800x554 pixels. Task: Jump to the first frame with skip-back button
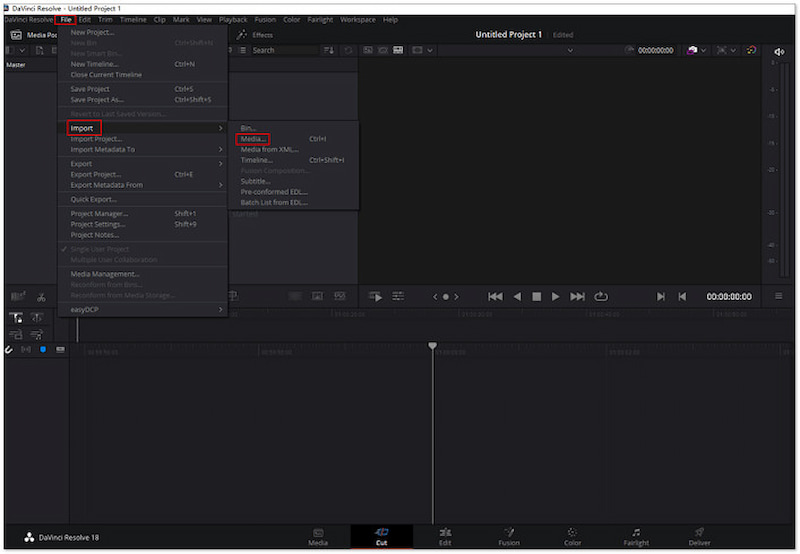coord(495,297)
